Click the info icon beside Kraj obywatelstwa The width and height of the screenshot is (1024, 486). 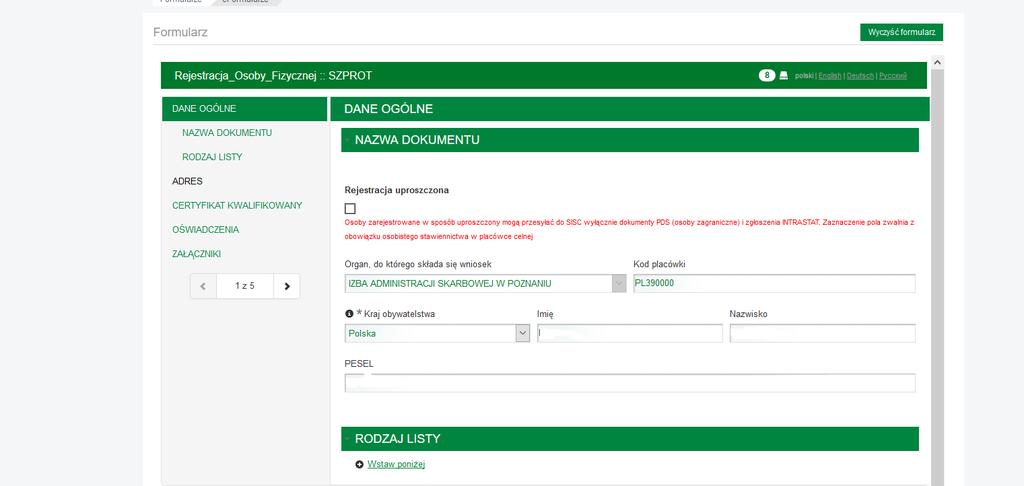349,314
